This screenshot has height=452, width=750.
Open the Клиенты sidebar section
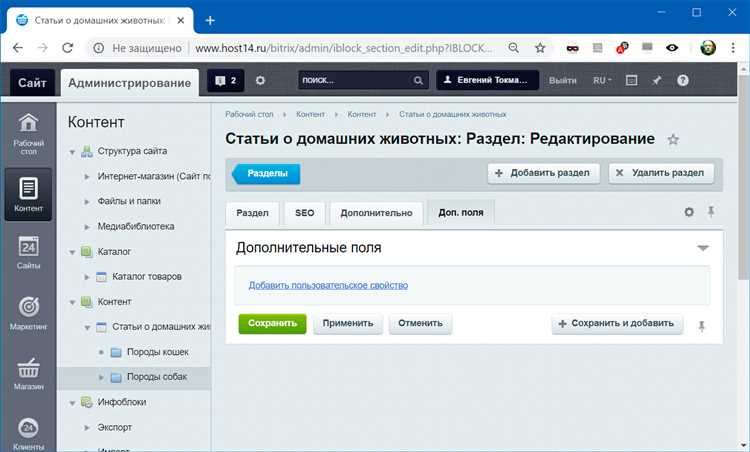(x=28, y=434)
